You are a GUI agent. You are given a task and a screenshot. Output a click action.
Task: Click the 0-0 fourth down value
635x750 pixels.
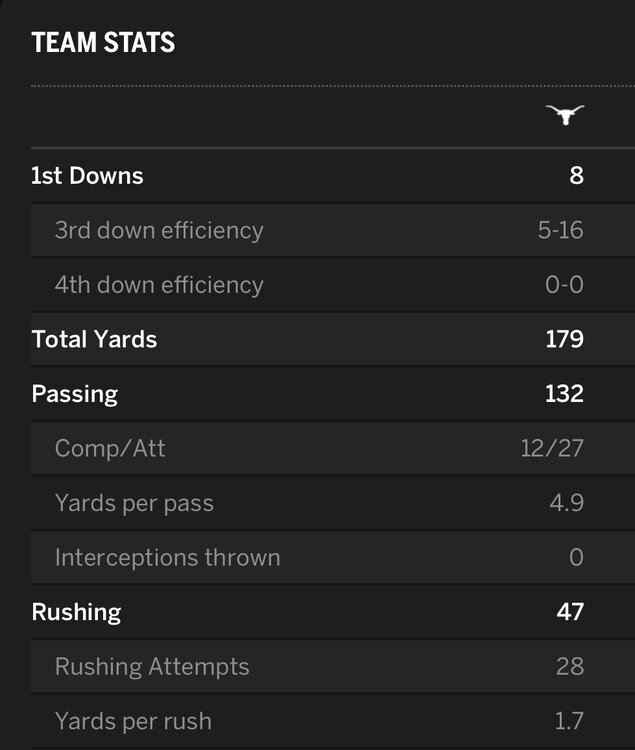pos(564,285)
